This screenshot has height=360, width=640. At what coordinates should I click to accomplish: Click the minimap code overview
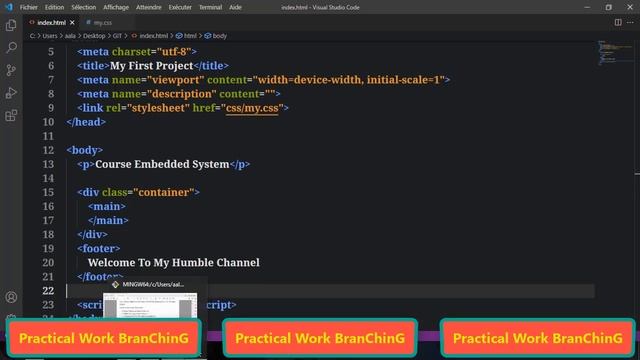(616, 53)
